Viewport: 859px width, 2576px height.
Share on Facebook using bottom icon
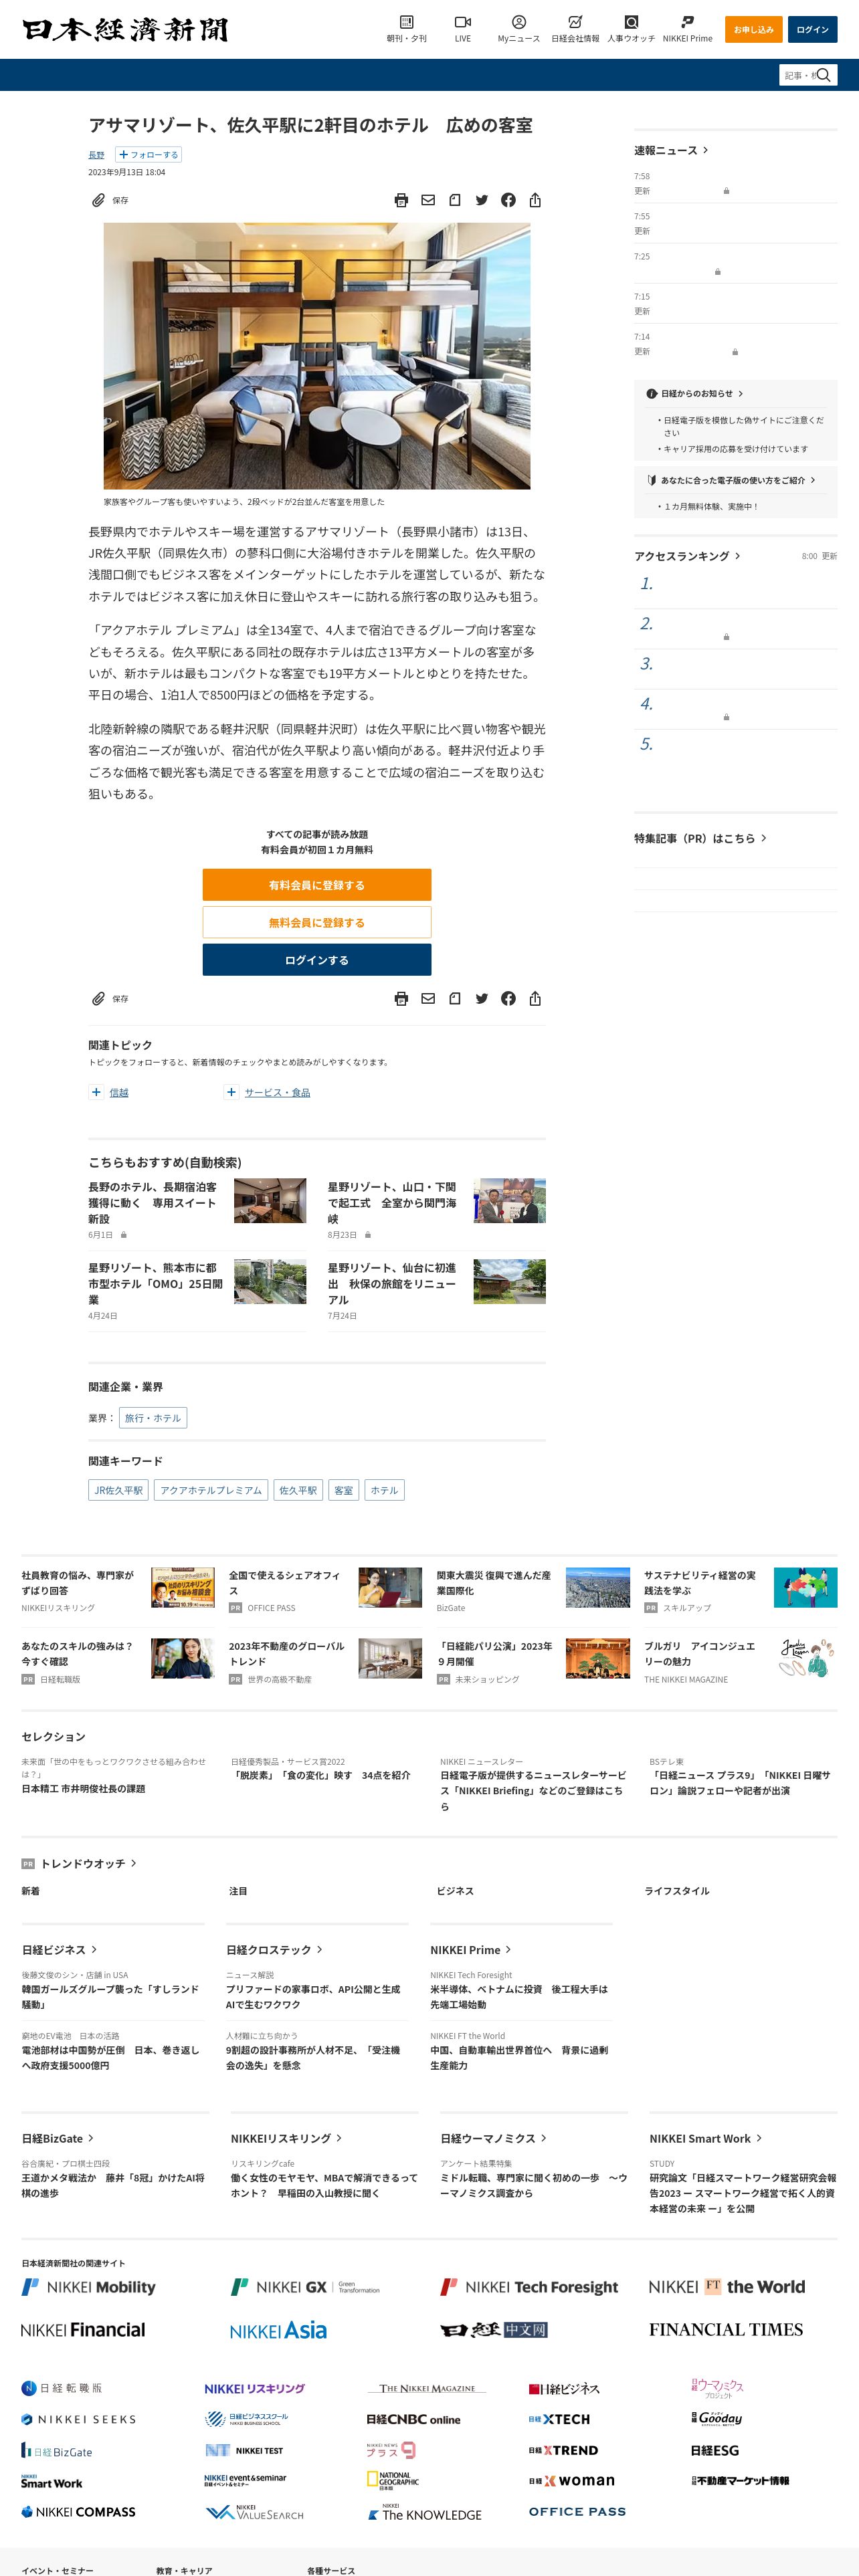[x=508, y=998]
